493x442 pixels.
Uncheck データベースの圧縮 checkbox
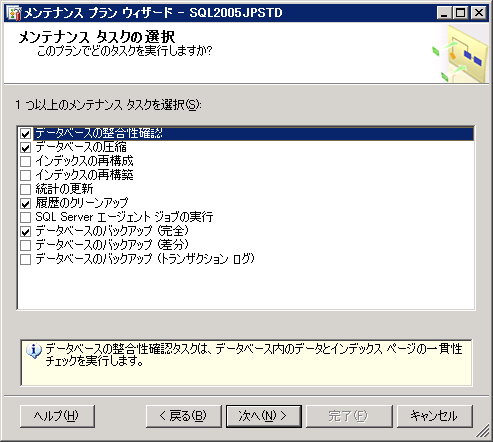[x=26, y=148]
